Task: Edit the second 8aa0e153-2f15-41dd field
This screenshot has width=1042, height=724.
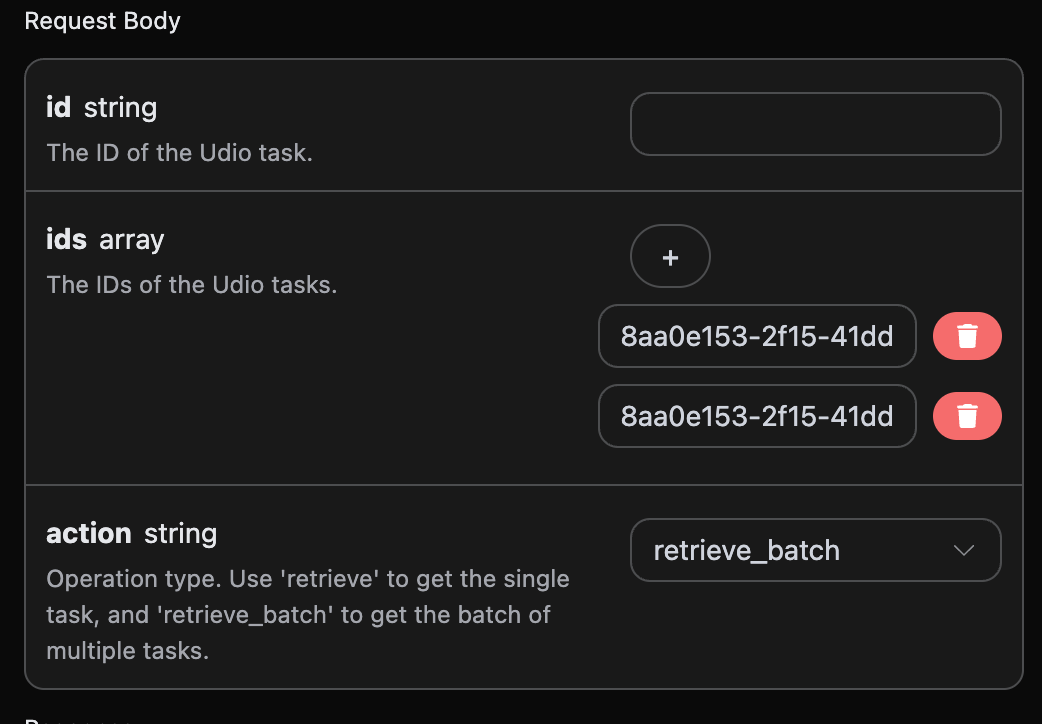Action: pyautogui.click(x=757, y=416)
